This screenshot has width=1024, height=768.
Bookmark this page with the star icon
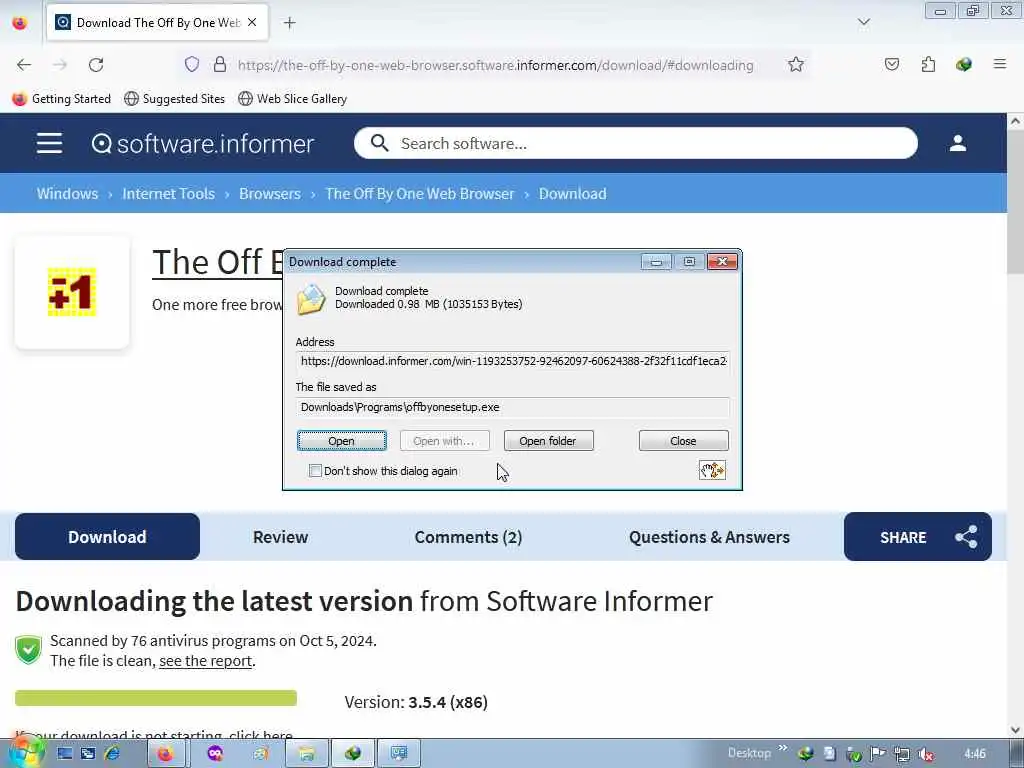coord(795,64)
